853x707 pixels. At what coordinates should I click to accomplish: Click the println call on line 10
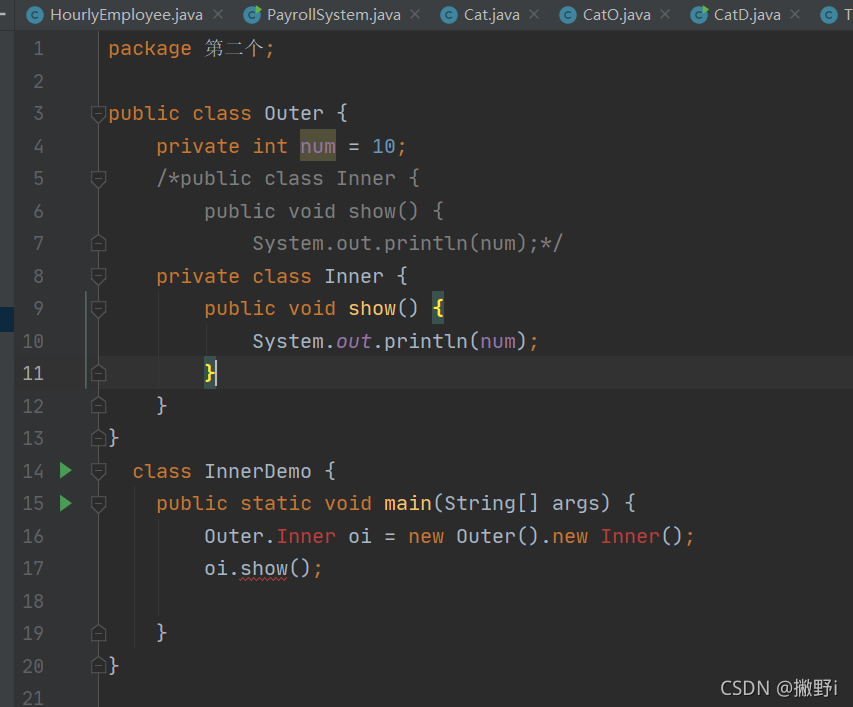(x=426, y=341)
